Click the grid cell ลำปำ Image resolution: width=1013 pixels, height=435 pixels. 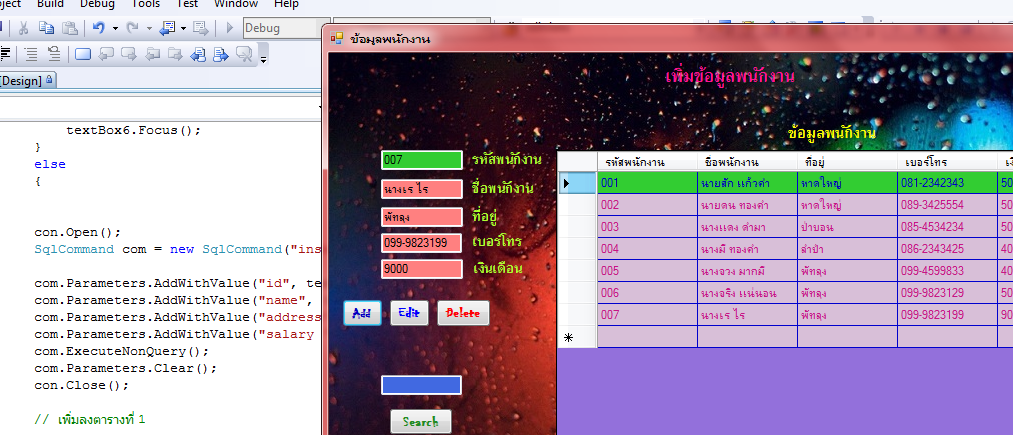(848, 249)
